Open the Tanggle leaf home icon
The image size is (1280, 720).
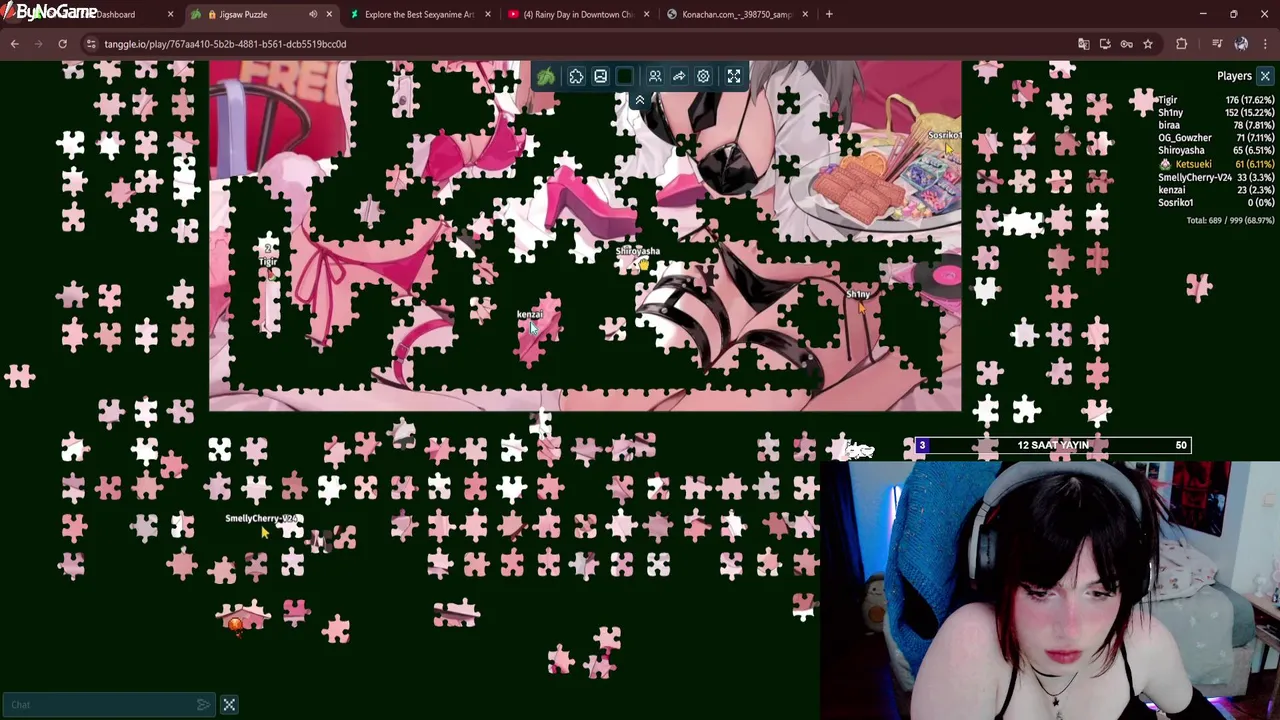coord(546,77)
